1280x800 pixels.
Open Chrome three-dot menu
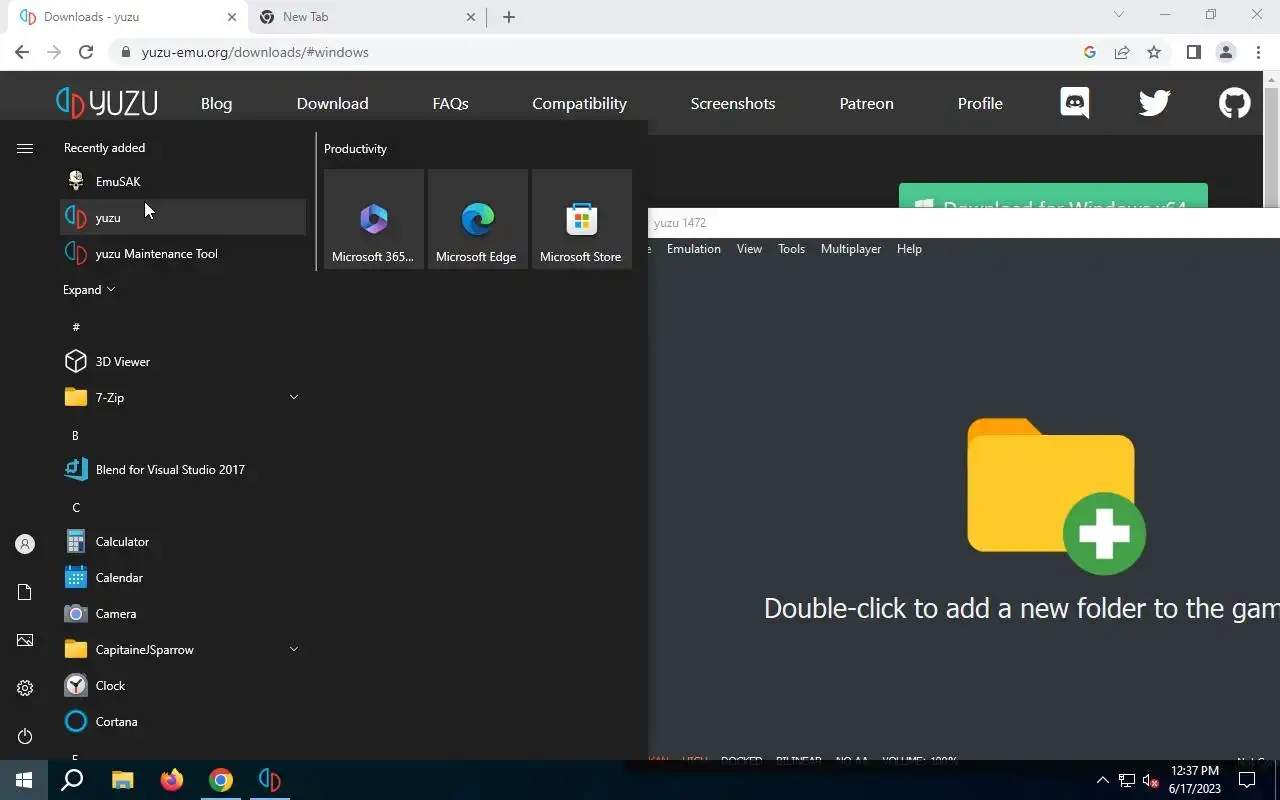coord(1257,52)
